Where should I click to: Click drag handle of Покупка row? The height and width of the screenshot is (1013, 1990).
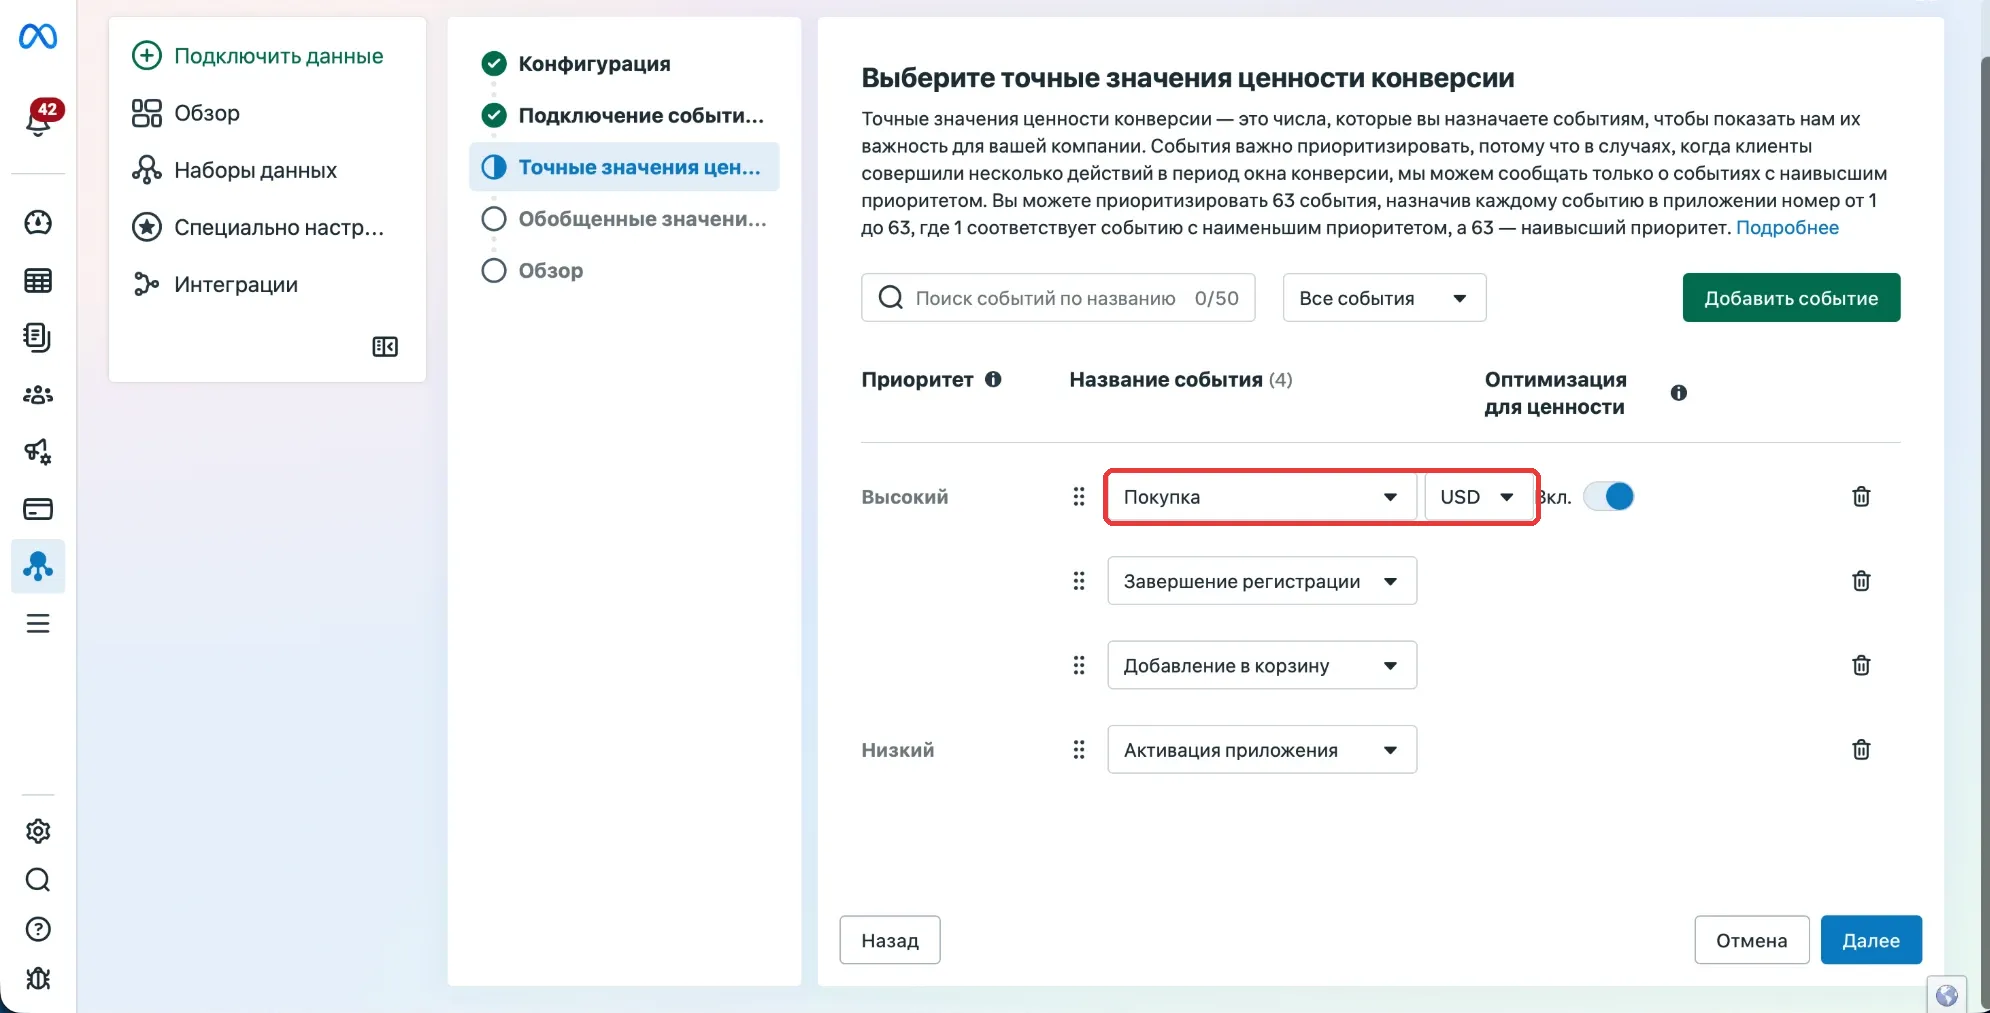pyautogui.click(x=1079, y=497)
